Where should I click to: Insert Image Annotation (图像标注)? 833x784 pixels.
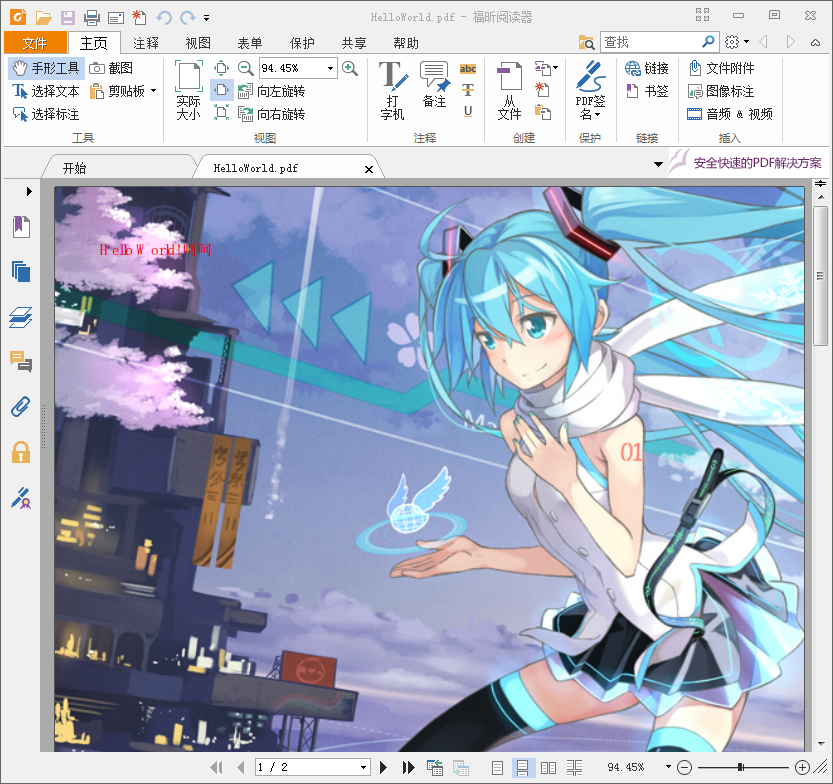coord(721,91)
